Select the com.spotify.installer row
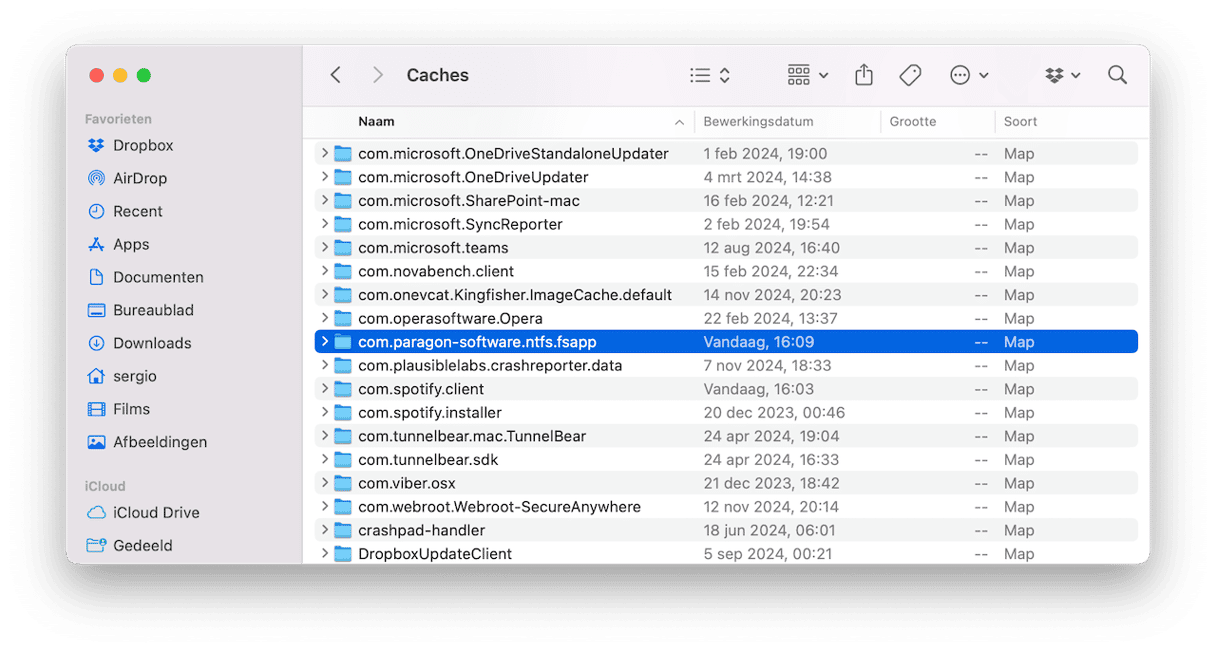 coord(726,412)
